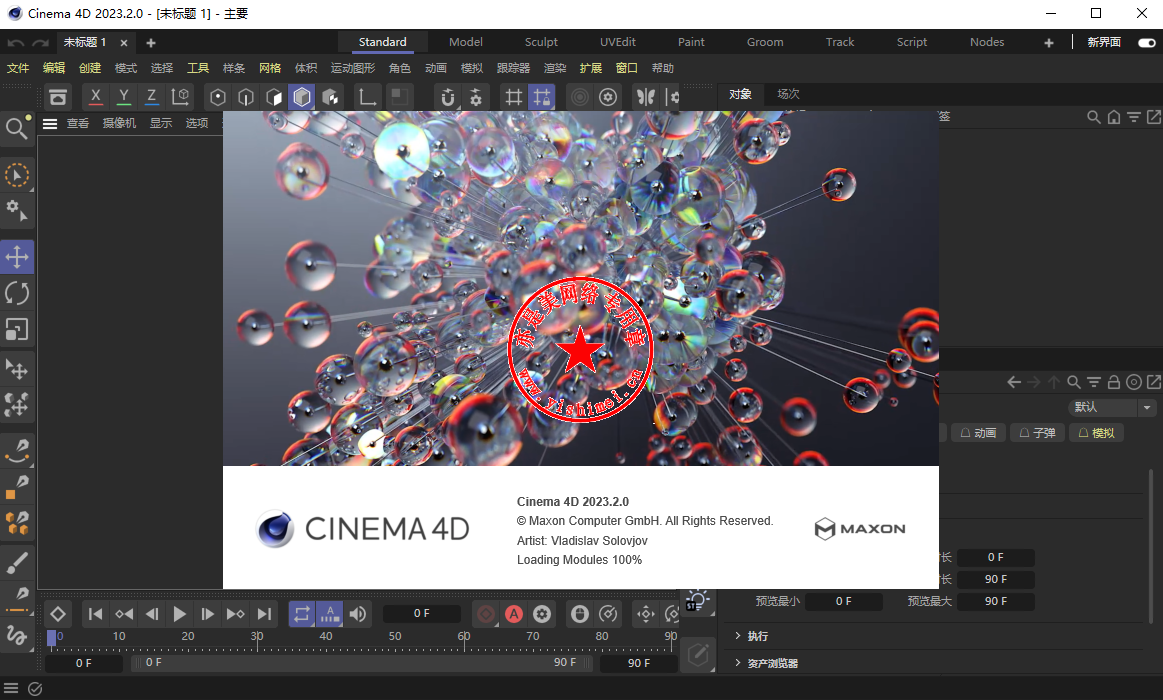Toggle the sound speaker icon
The image size is (1163, 700).
[x=358, y=614]
